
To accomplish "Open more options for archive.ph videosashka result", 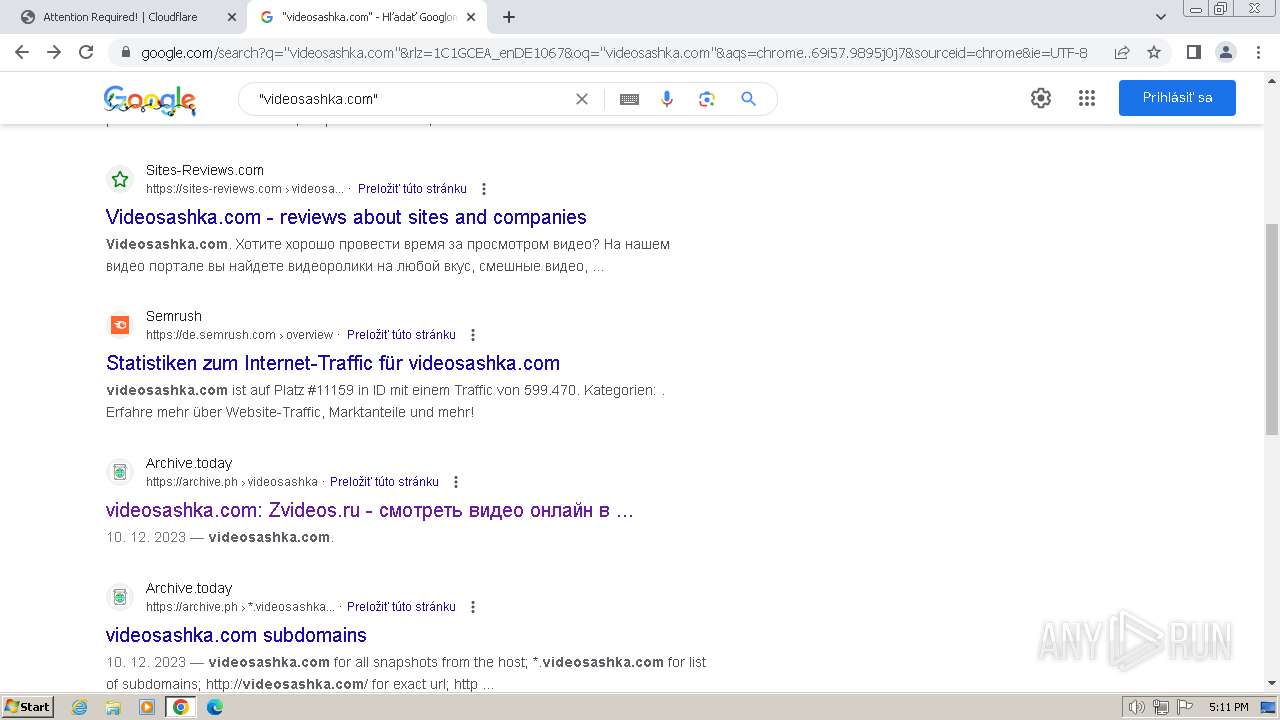I will coord(456,482).
